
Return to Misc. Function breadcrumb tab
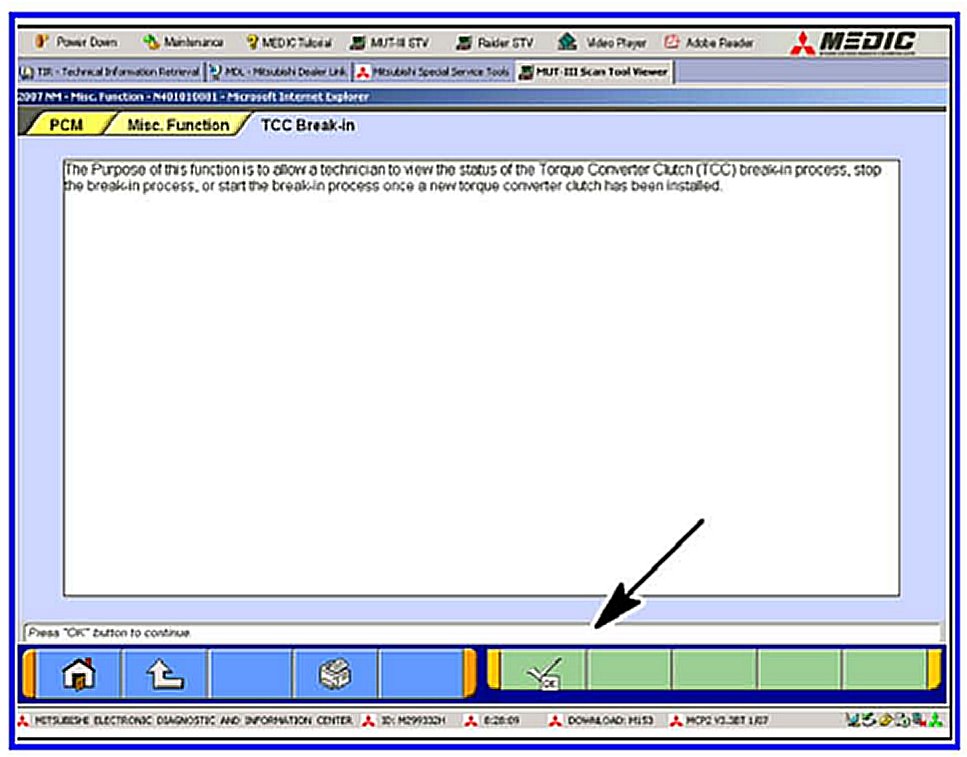[176, 125]
